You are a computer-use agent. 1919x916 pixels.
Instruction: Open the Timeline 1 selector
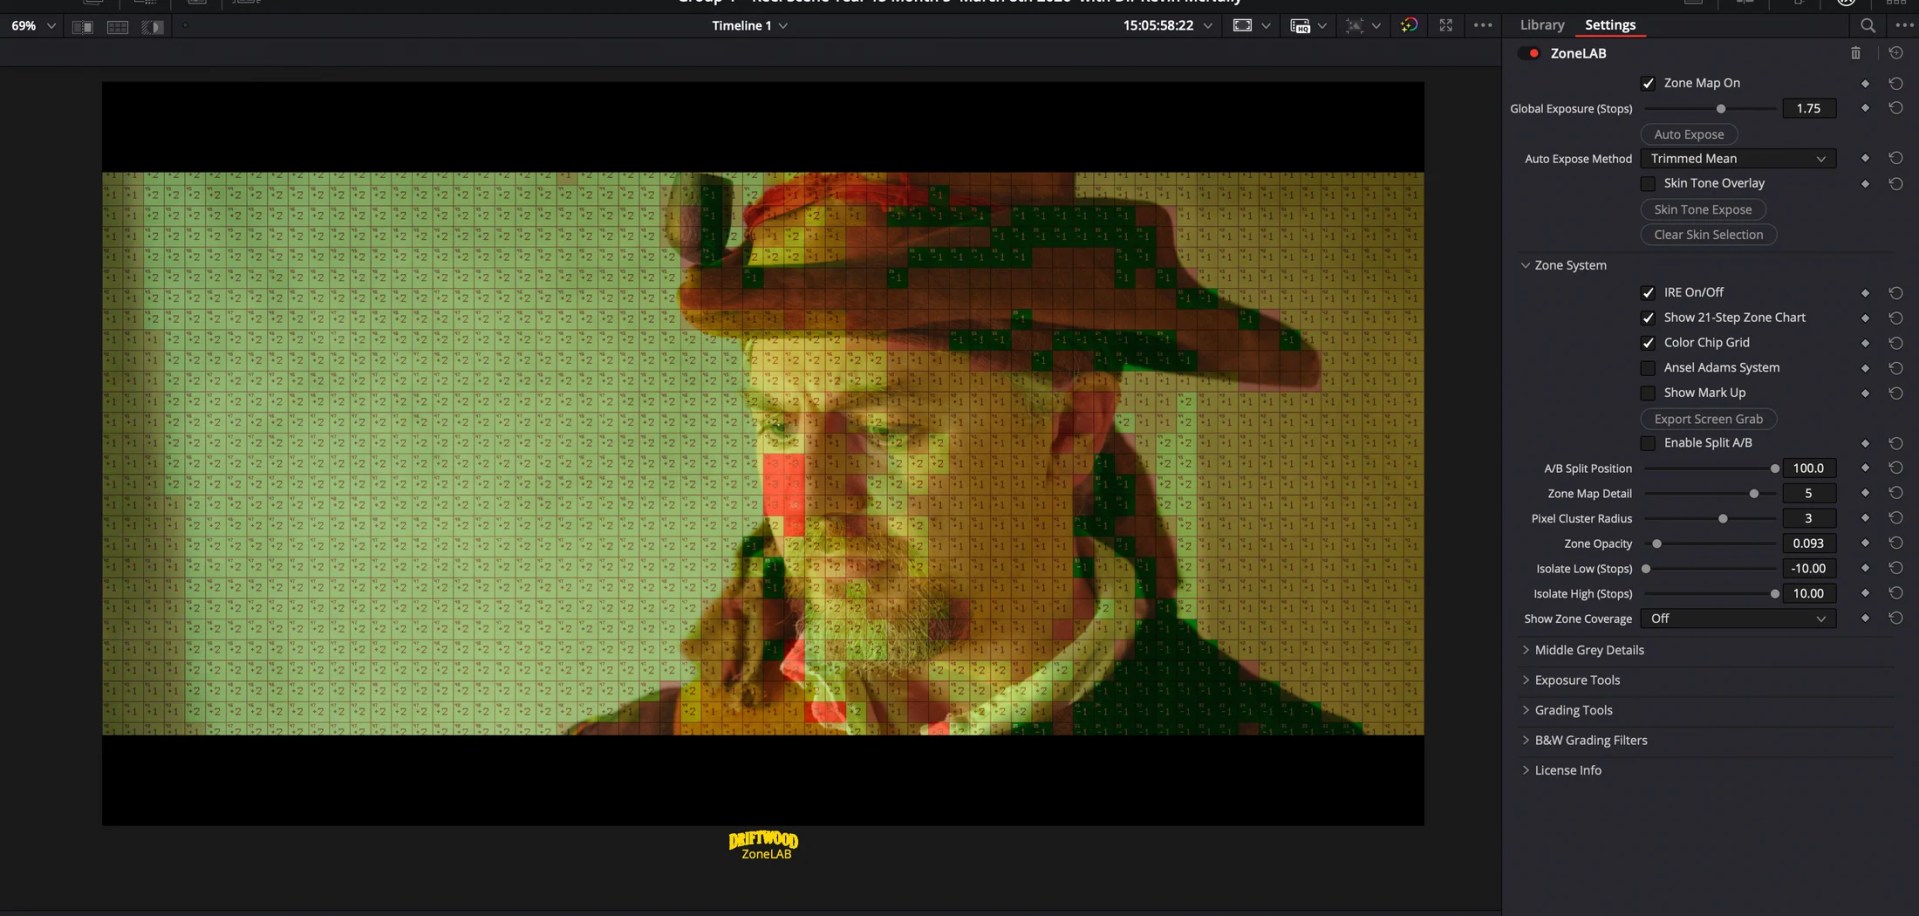(x=750, y=25)
